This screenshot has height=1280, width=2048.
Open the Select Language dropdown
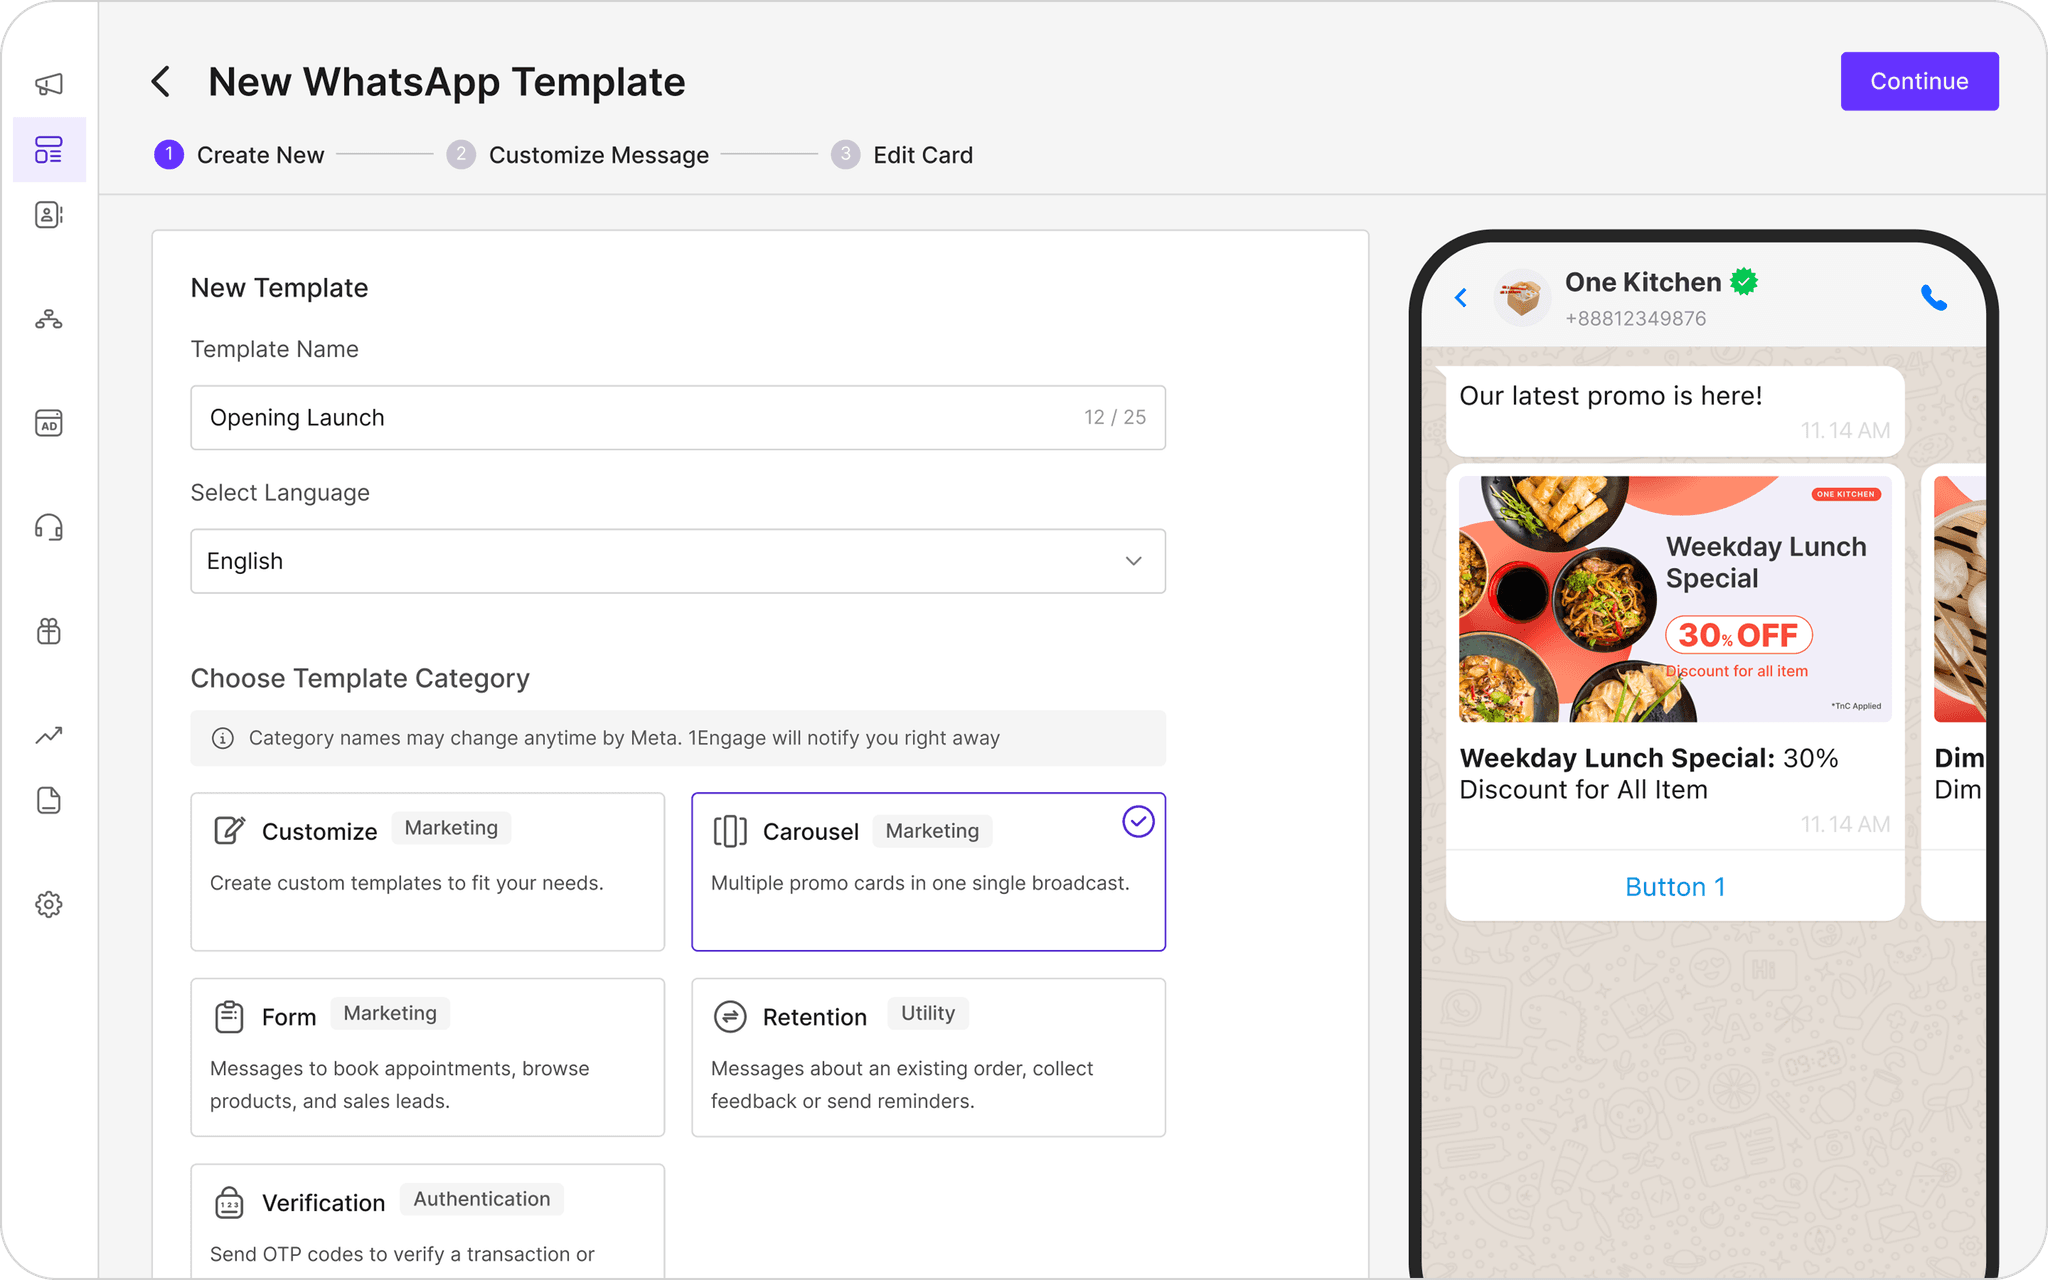(x=678, y=561)
